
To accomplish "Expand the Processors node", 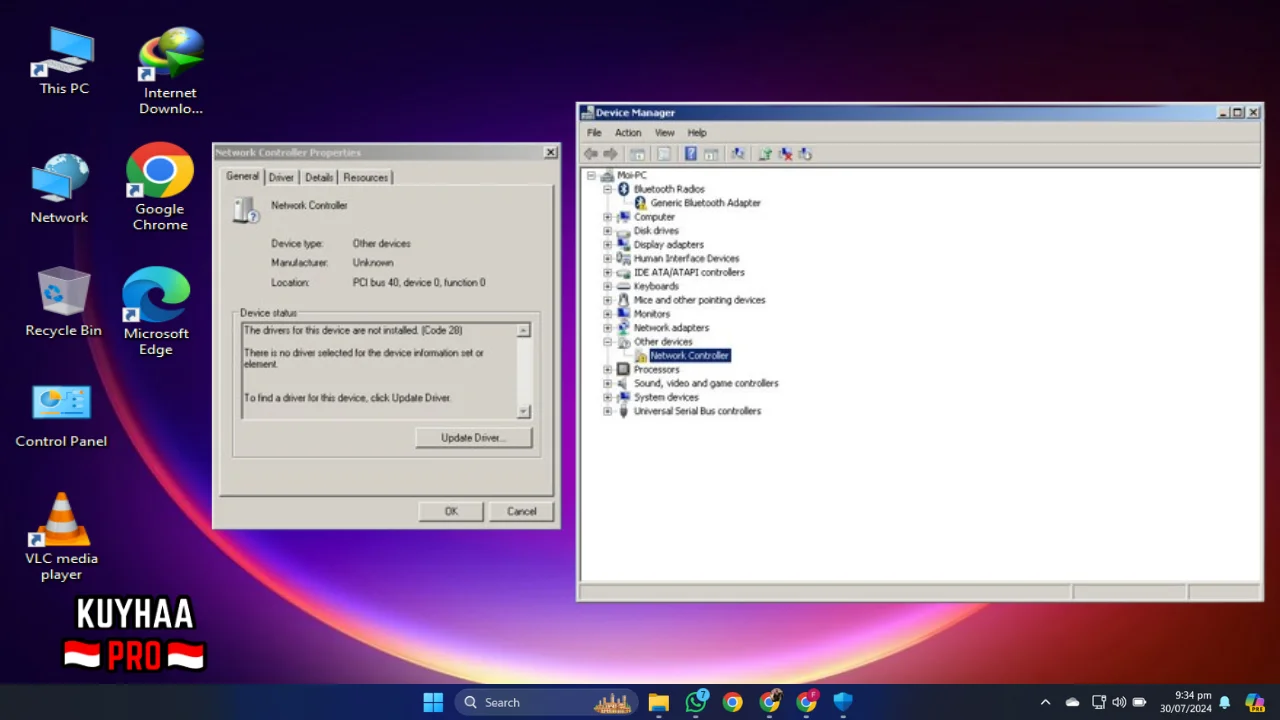I will (607, 370).
